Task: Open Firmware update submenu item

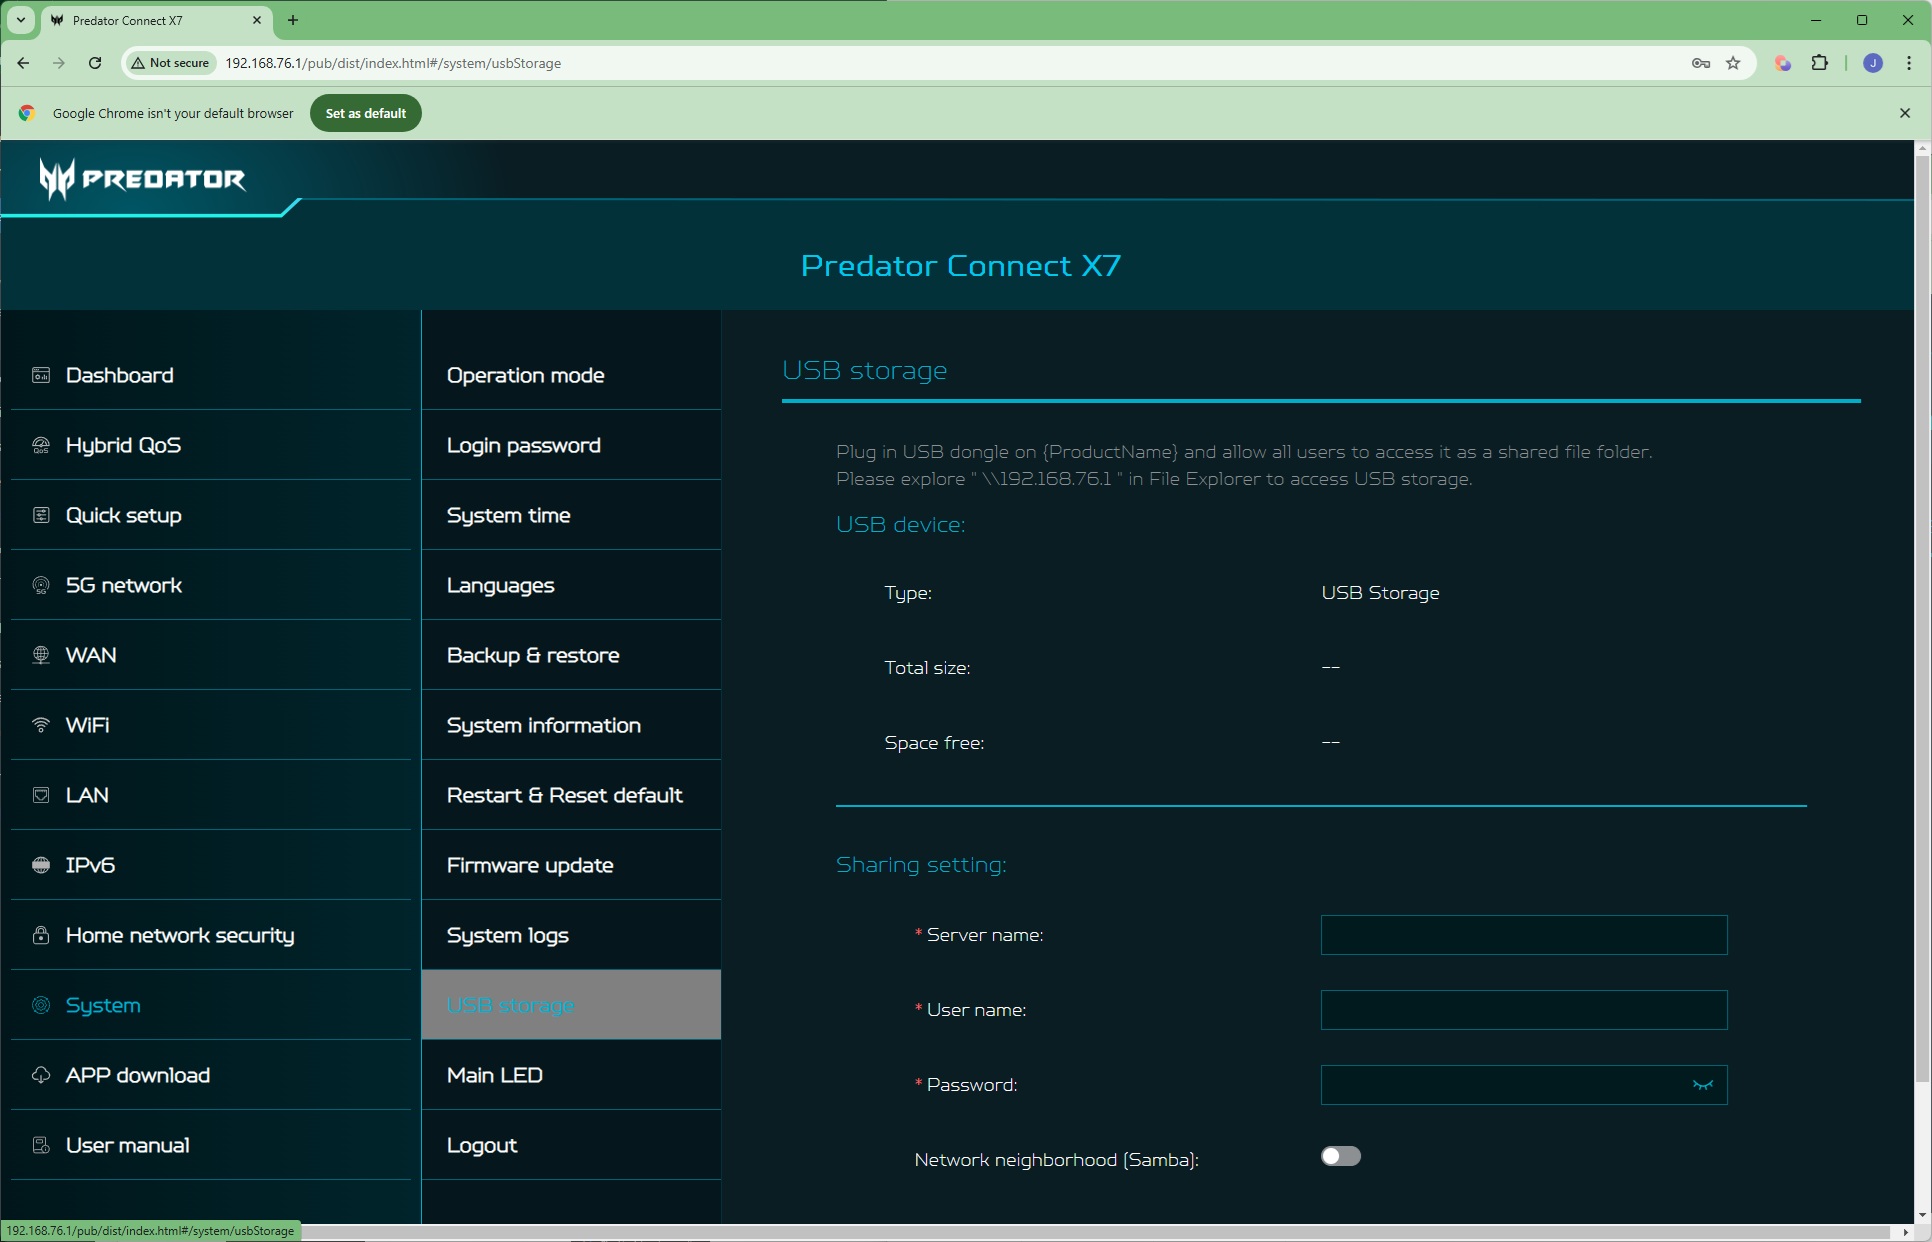Action: [x=530, y=865]
